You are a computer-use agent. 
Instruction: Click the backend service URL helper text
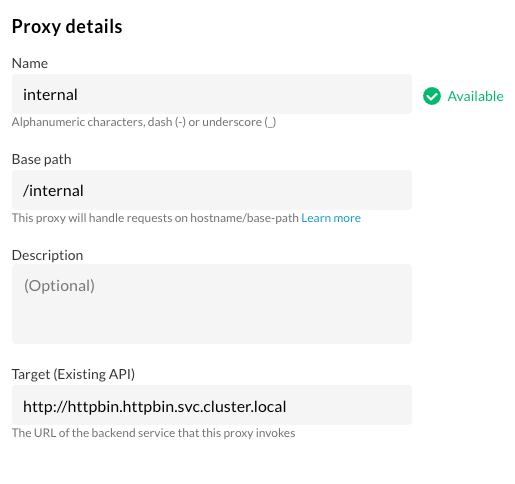coord(154,433)
